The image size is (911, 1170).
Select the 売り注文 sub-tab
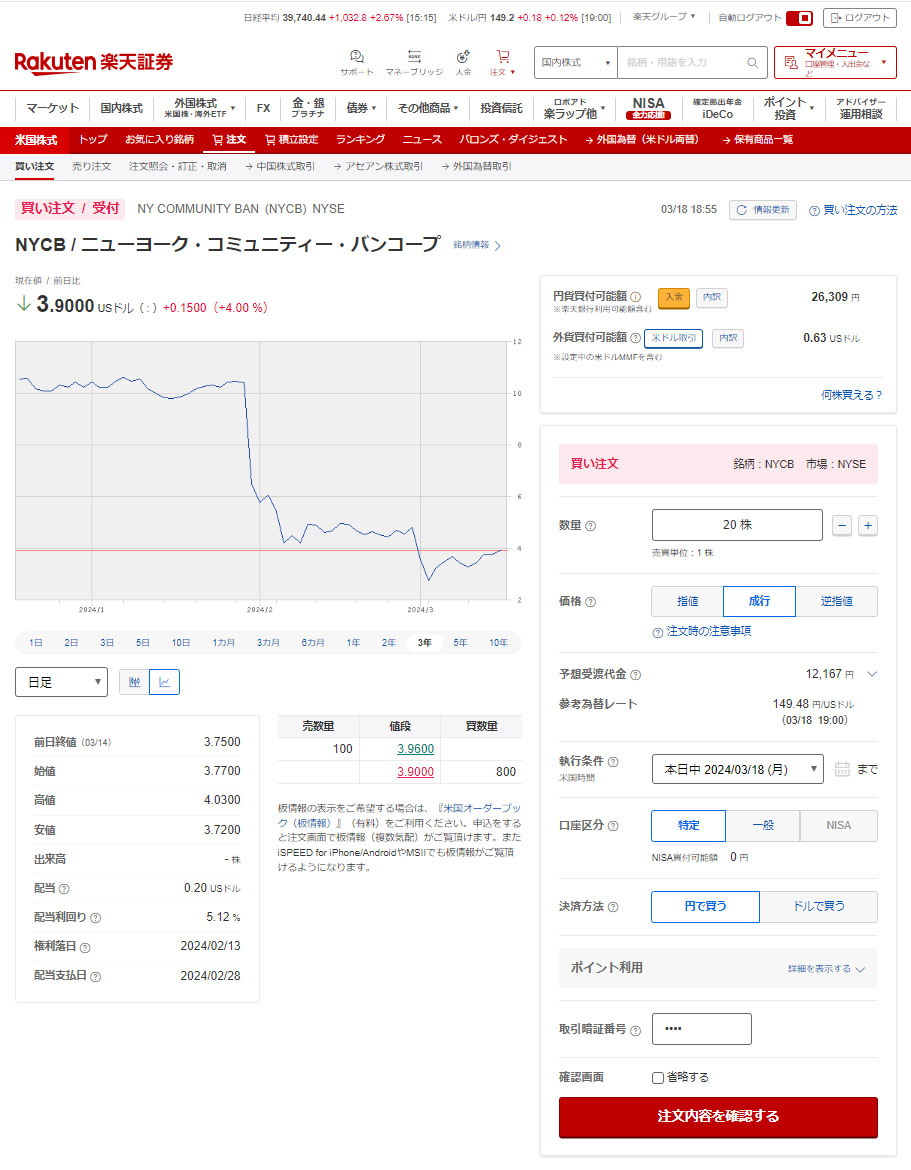tap(91, 166)
